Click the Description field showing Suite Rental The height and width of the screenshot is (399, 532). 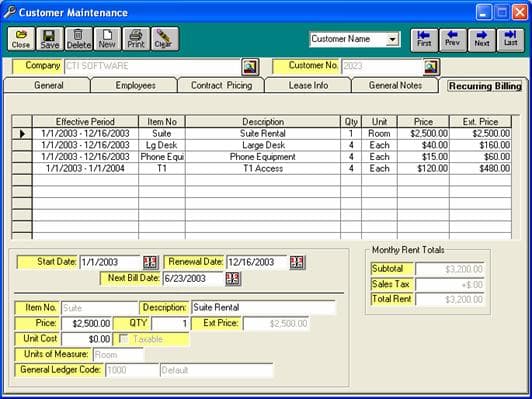pos(263,307)
